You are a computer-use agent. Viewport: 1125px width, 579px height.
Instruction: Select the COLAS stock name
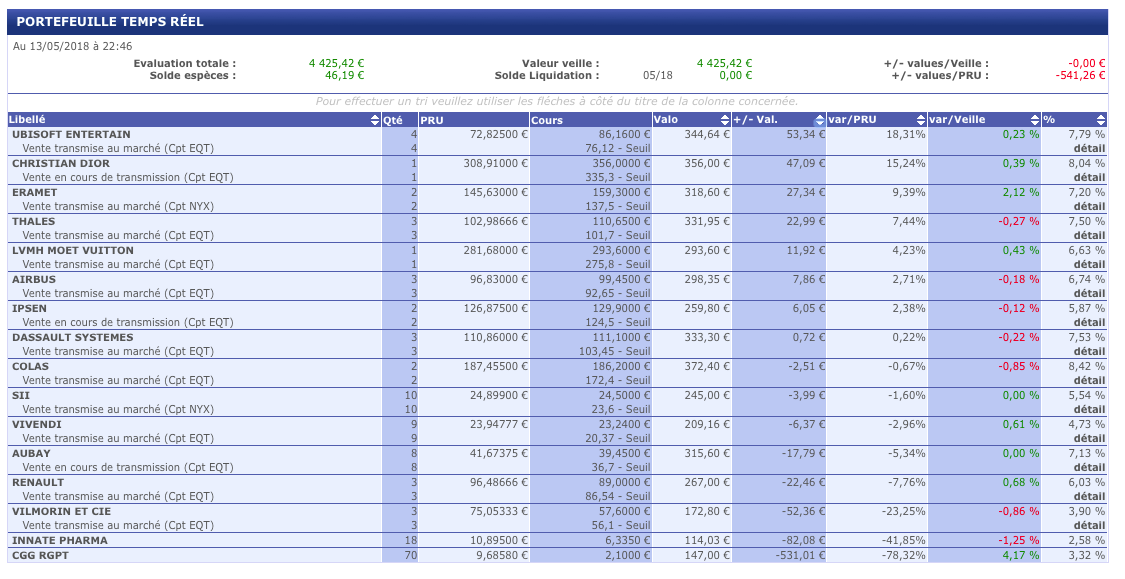pyautogui.click(x=30, y=367)
